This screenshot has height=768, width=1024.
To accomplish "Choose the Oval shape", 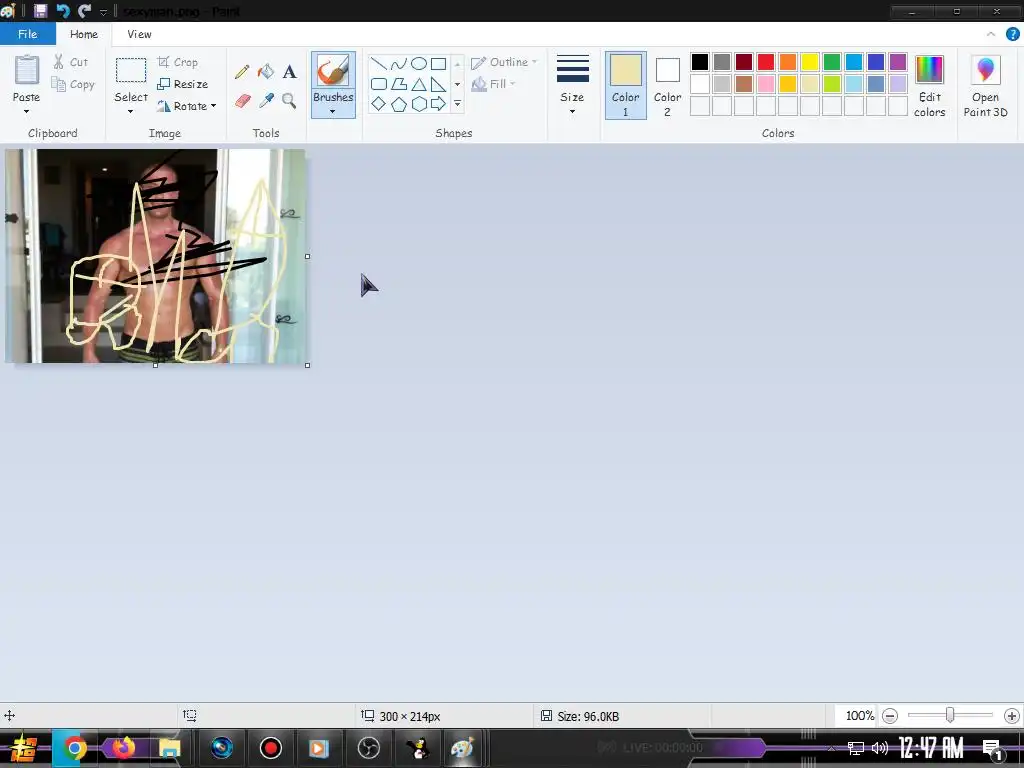I will (419, 63).
